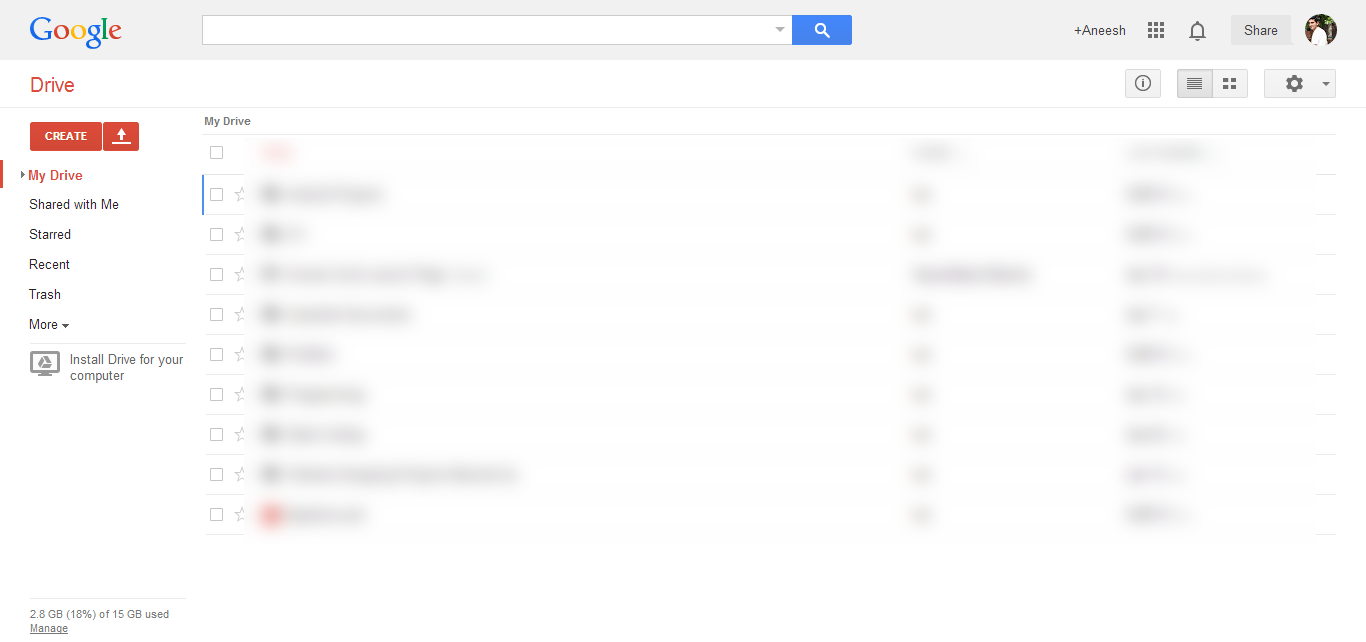The height and width of the screenshot is (642, 1366).
Task: Go to Trash in the sidebar
Action: [x=45, y=294]
